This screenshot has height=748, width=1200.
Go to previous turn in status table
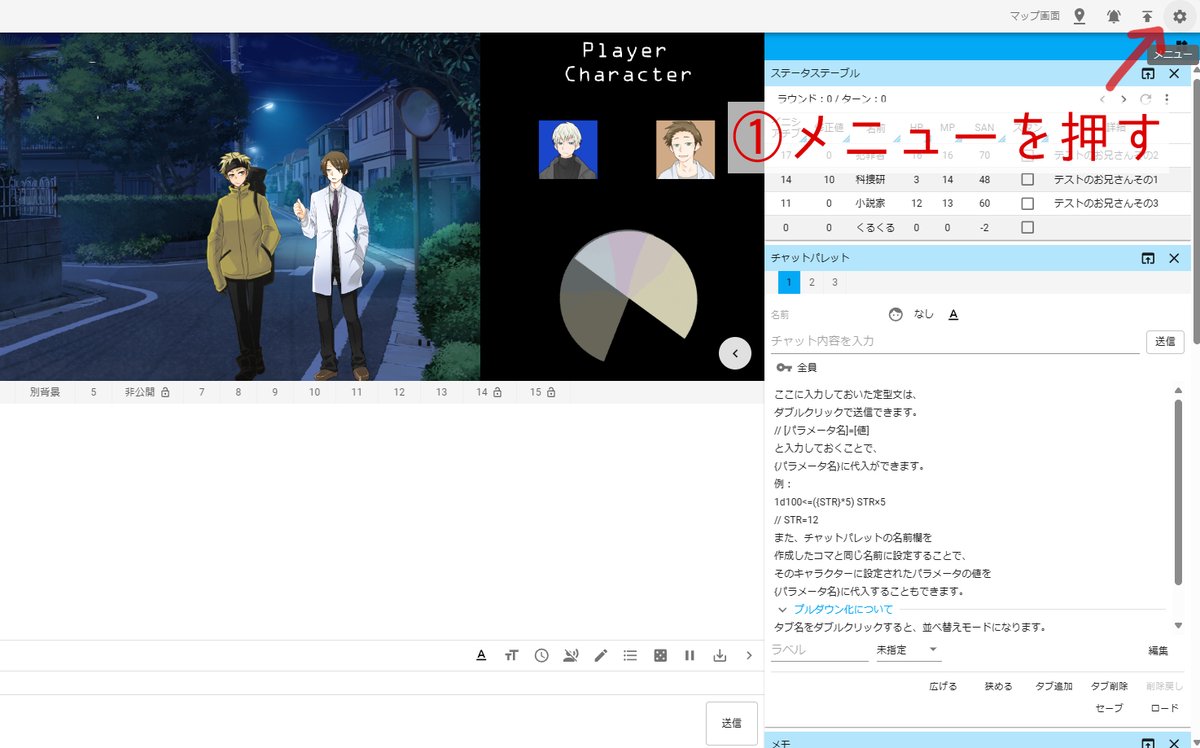point(1103,99)
